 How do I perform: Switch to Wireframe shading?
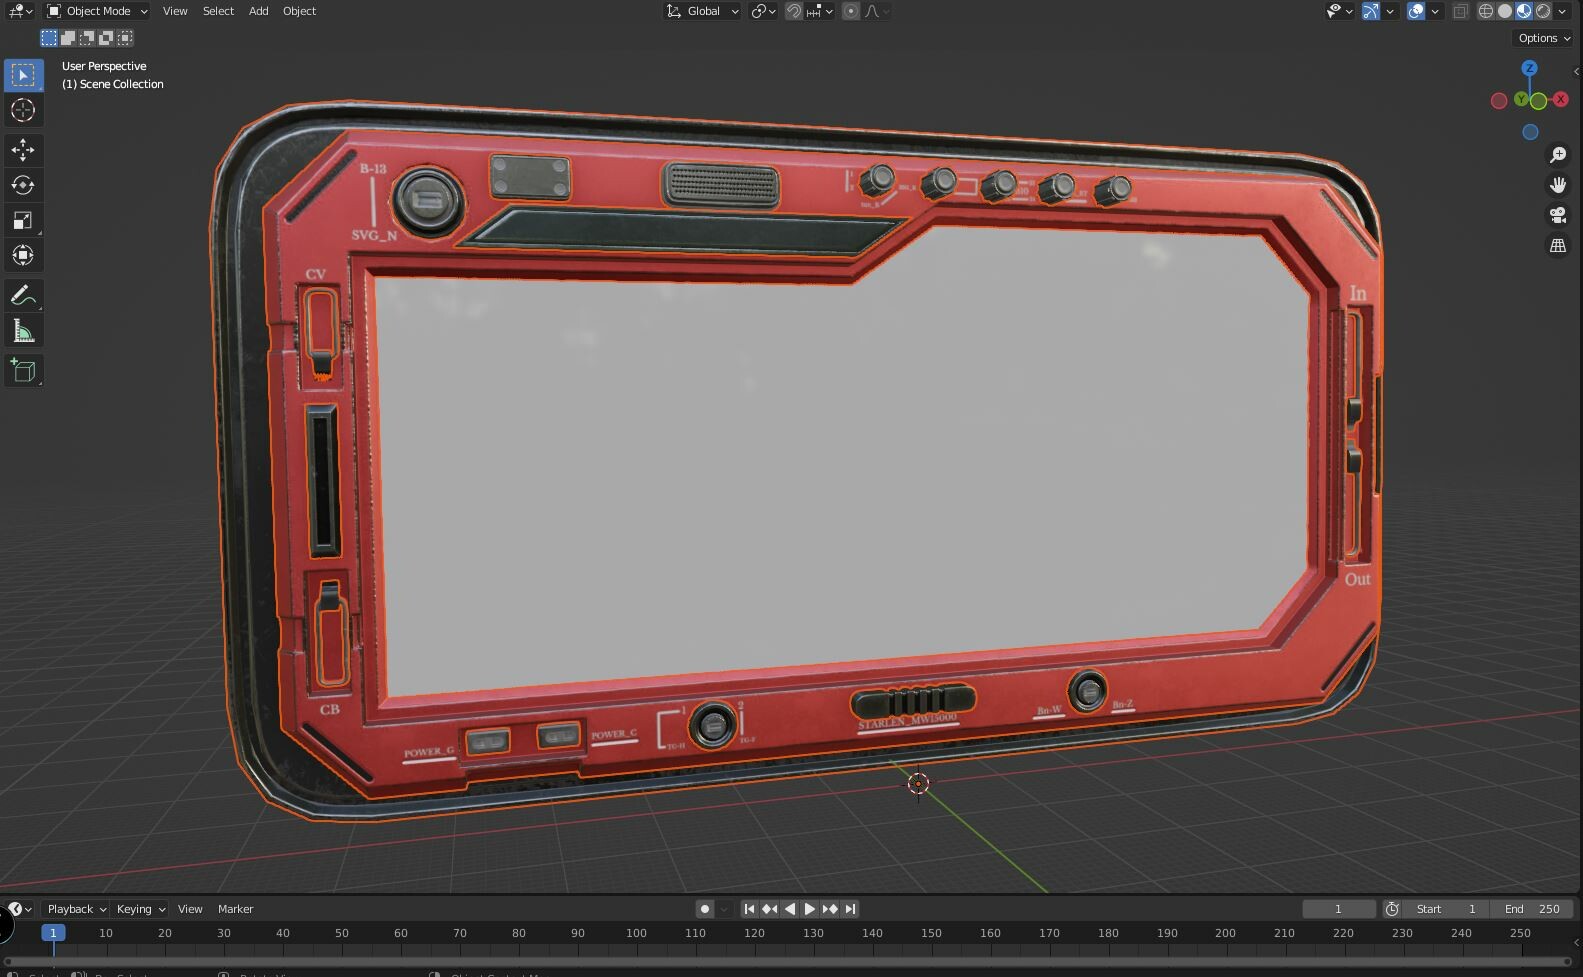tap(1486, 11)
